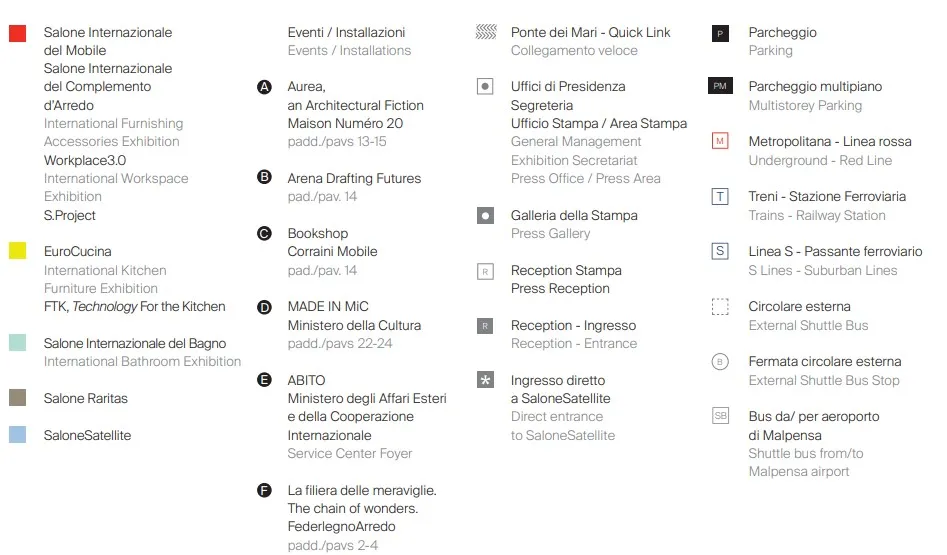Click marker A for Aurea installation
The image size is (947, 555).
[265, 87]
